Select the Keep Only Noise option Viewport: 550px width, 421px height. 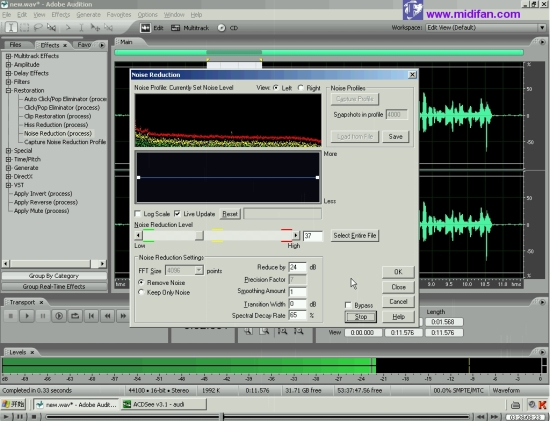point(141,292)
